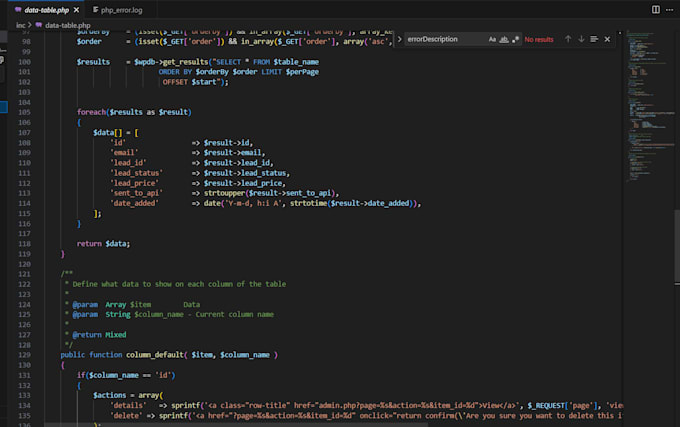Click "if($column_name == 'id')" line
680x427 pixels.
click(x=126, y=375)
